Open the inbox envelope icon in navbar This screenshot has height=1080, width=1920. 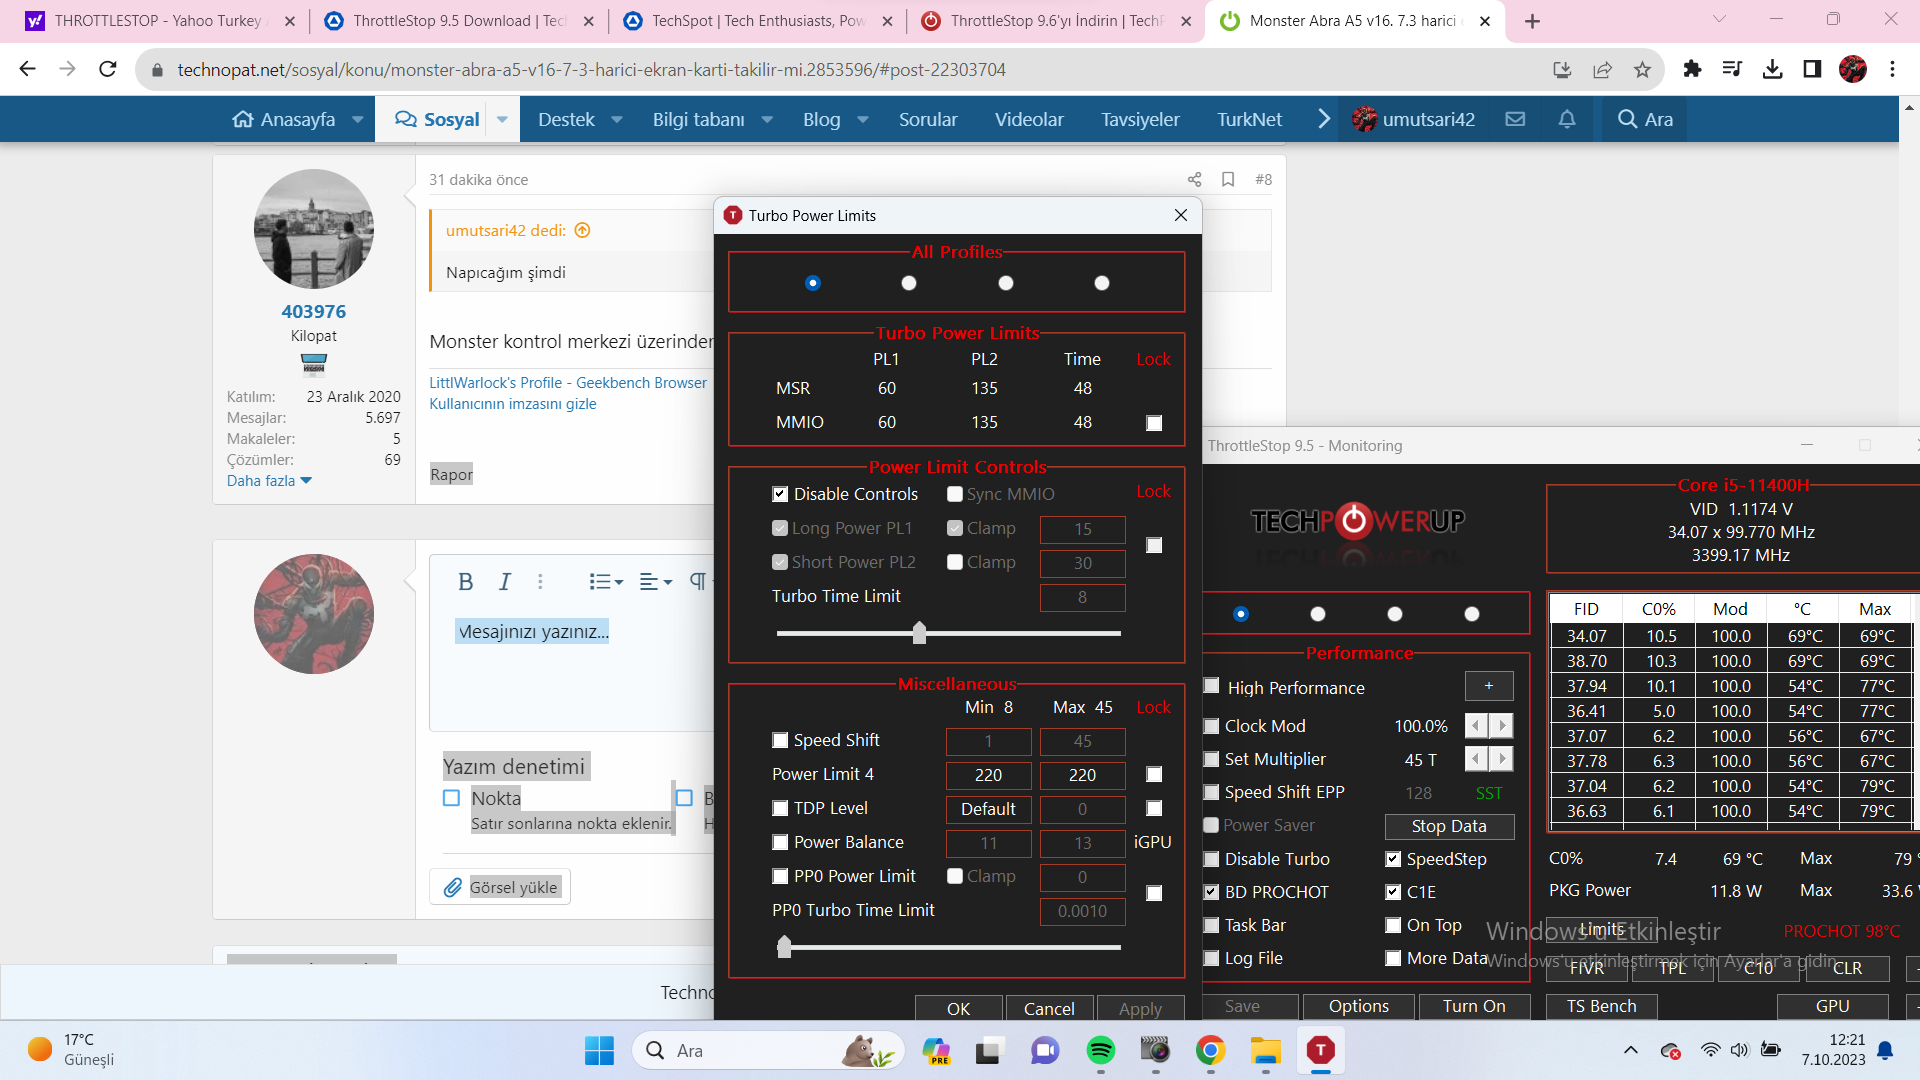click(x=1515, y=119)
